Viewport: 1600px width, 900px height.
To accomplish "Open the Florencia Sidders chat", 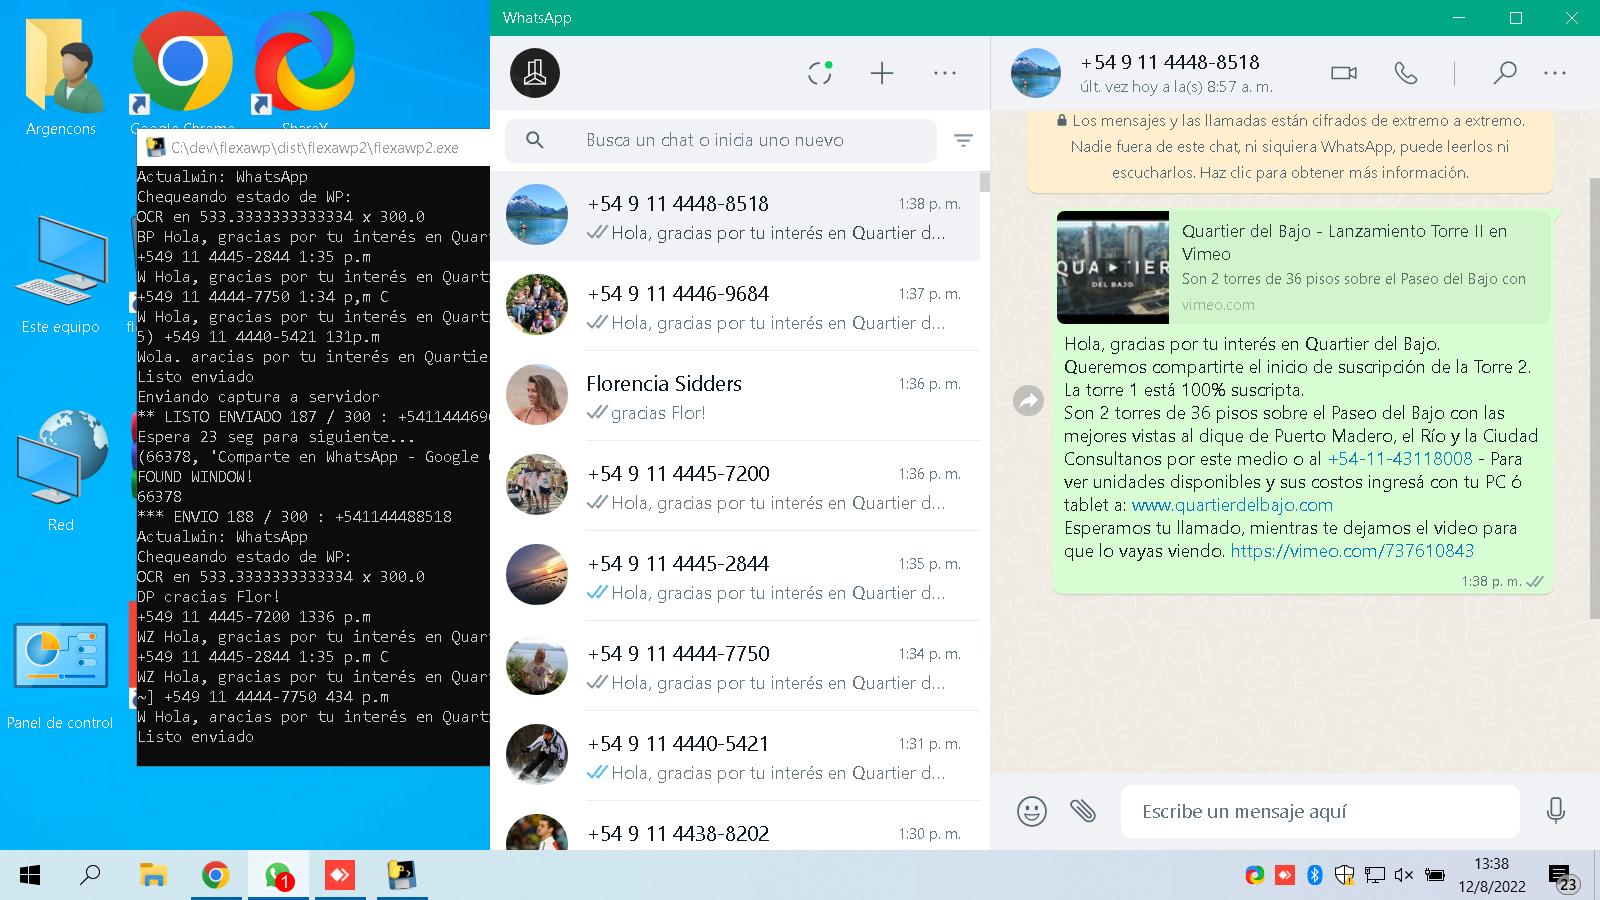I will [735, 396].
